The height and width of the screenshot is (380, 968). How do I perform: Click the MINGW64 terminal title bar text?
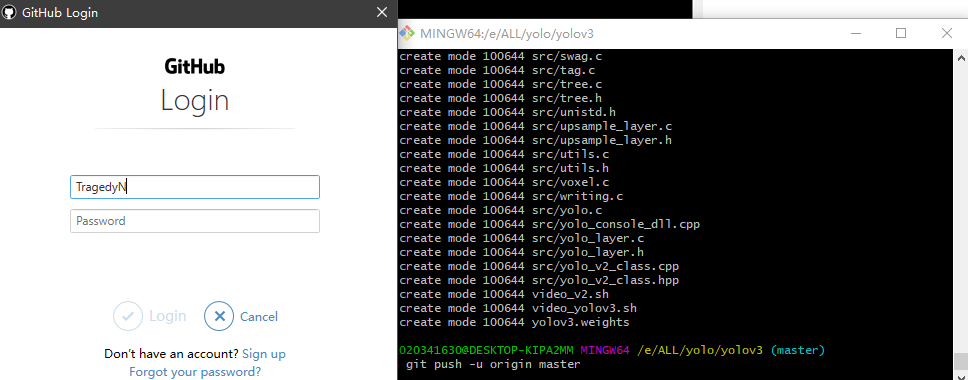click(507, 33)
